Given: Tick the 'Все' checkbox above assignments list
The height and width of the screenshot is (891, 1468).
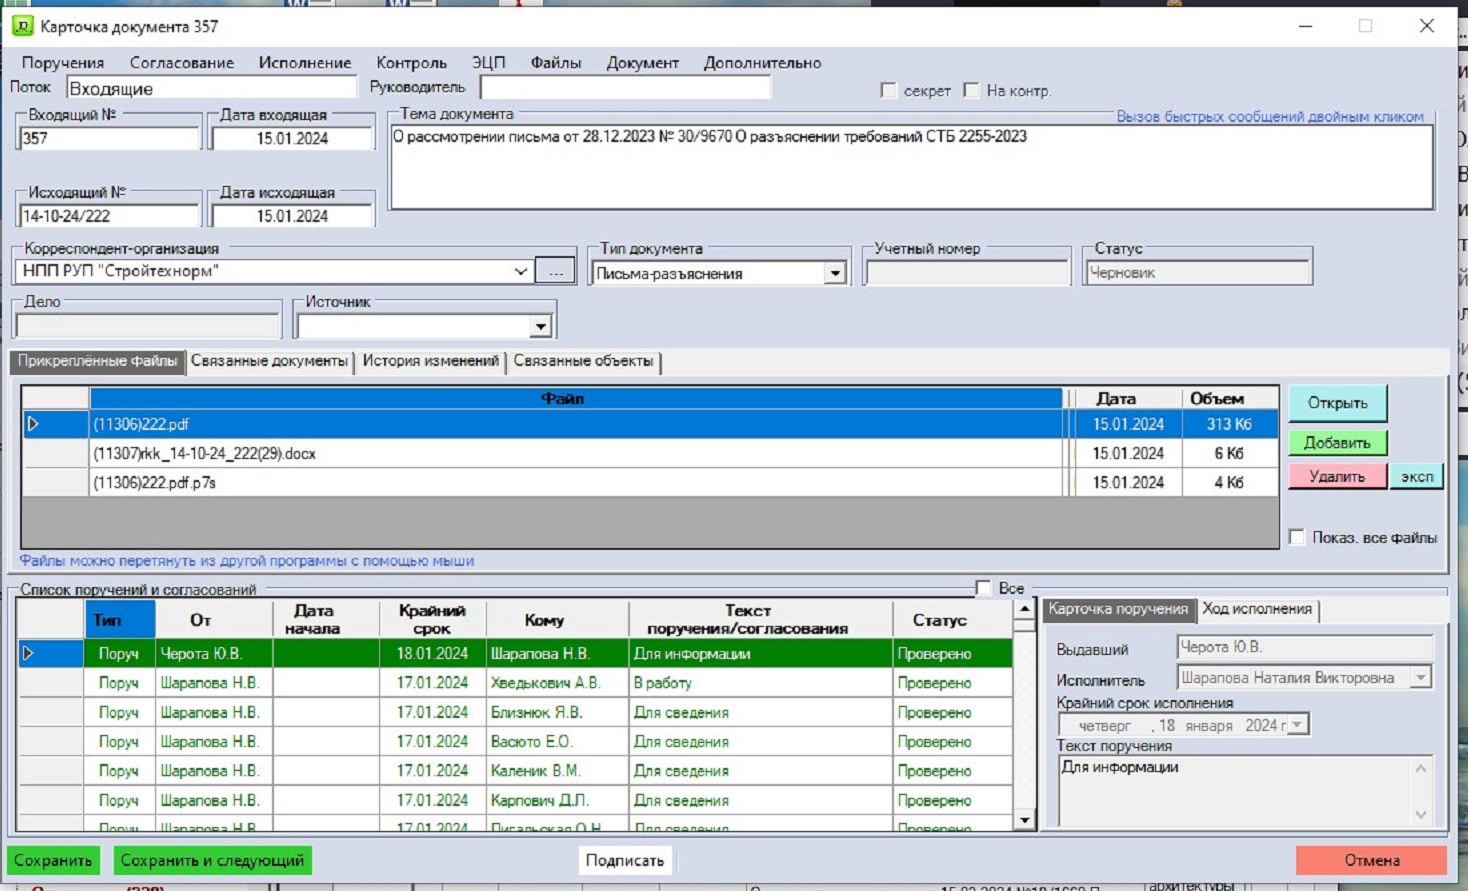Looking at the screenshot, I should [x=984, y=588].
